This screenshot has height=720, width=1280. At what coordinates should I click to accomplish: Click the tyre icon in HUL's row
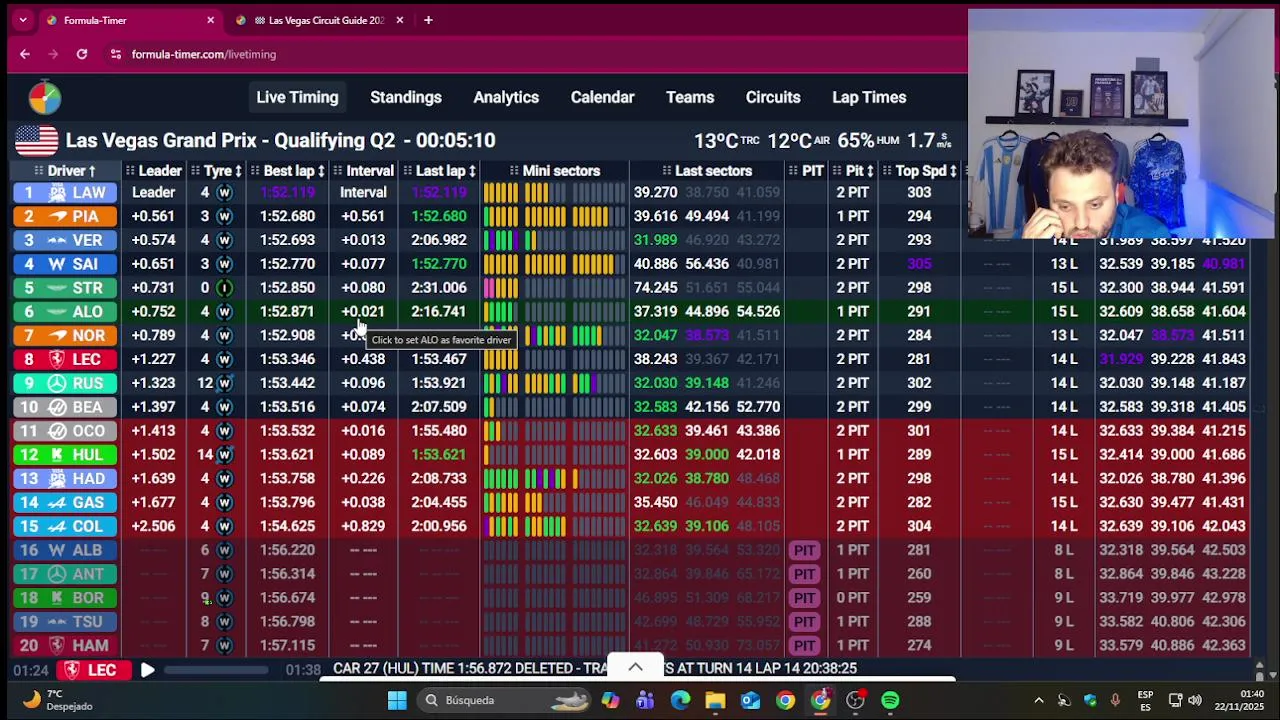(224, 454)
